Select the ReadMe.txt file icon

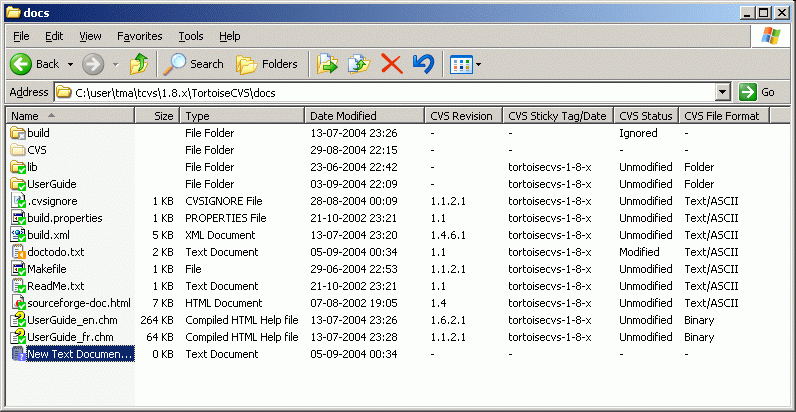point(18,286)
